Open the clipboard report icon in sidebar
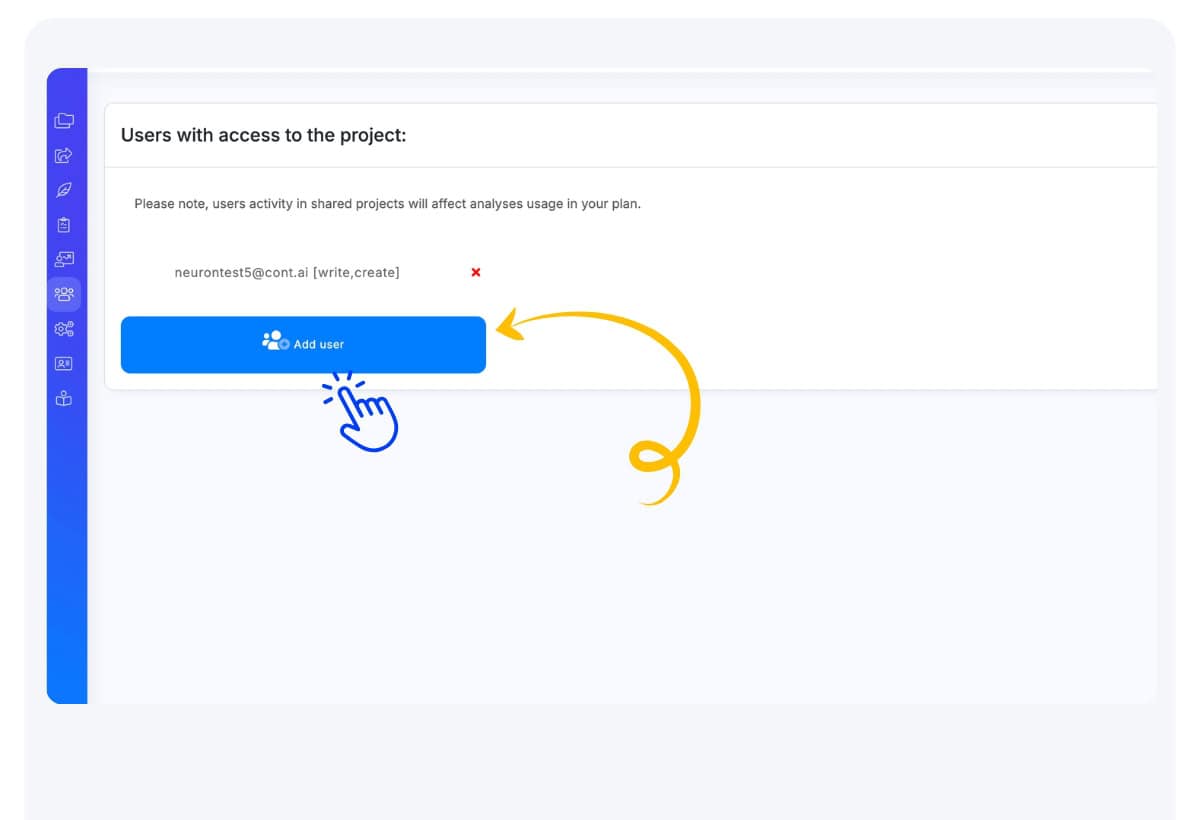Image resolution: width=1200 pixels, height=820 pixels. pos(64,225)
